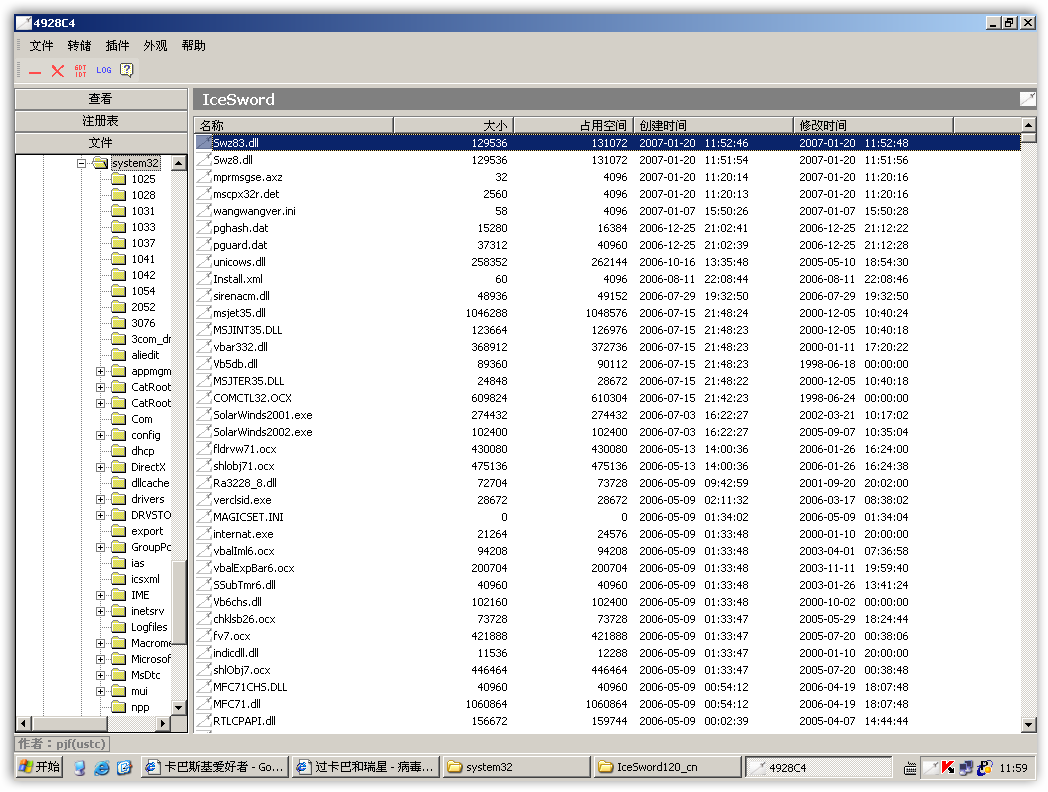Select the internat.exe file row

608,534
